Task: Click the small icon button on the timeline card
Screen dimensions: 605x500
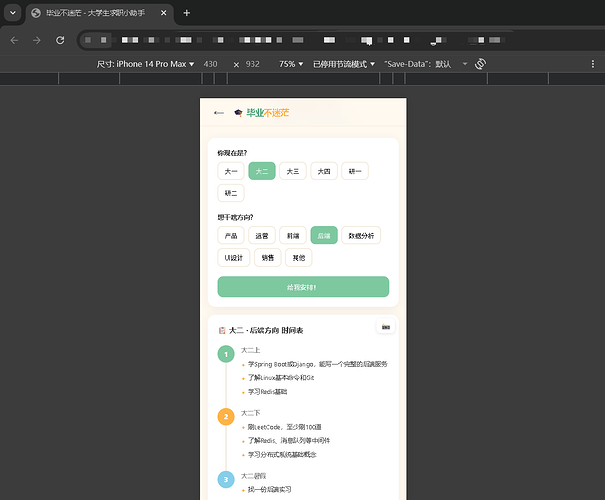Action: [x=386, y=327]
